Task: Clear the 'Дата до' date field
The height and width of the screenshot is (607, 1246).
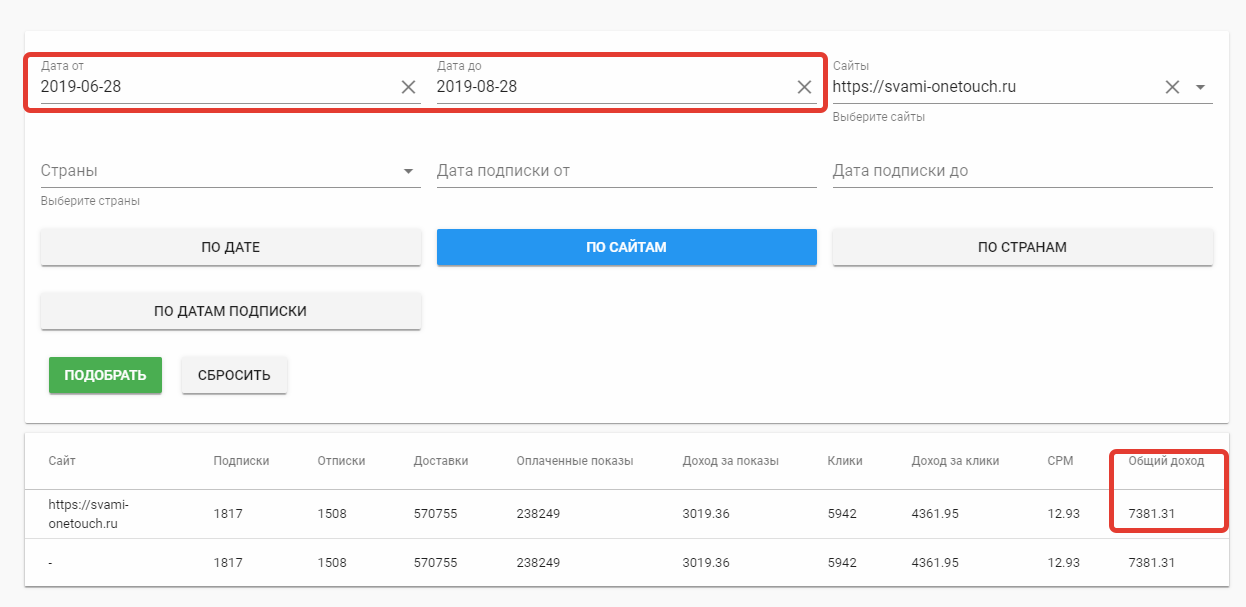Action: 804,87
